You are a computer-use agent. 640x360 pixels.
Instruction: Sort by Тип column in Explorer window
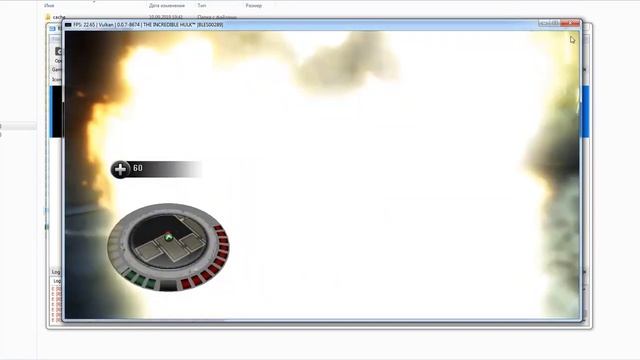pos(202,6)
